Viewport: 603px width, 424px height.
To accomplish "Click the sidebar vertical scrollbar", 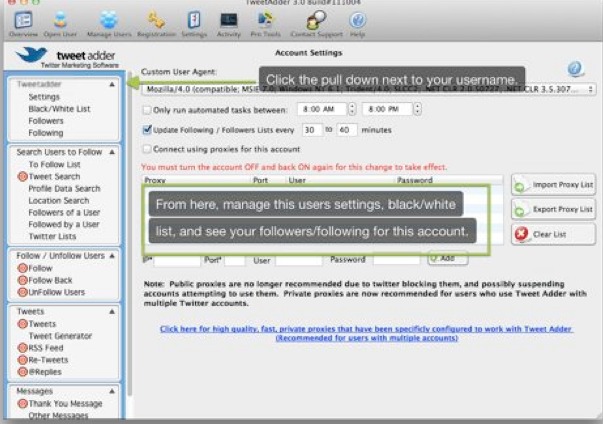I will [130, 233].
